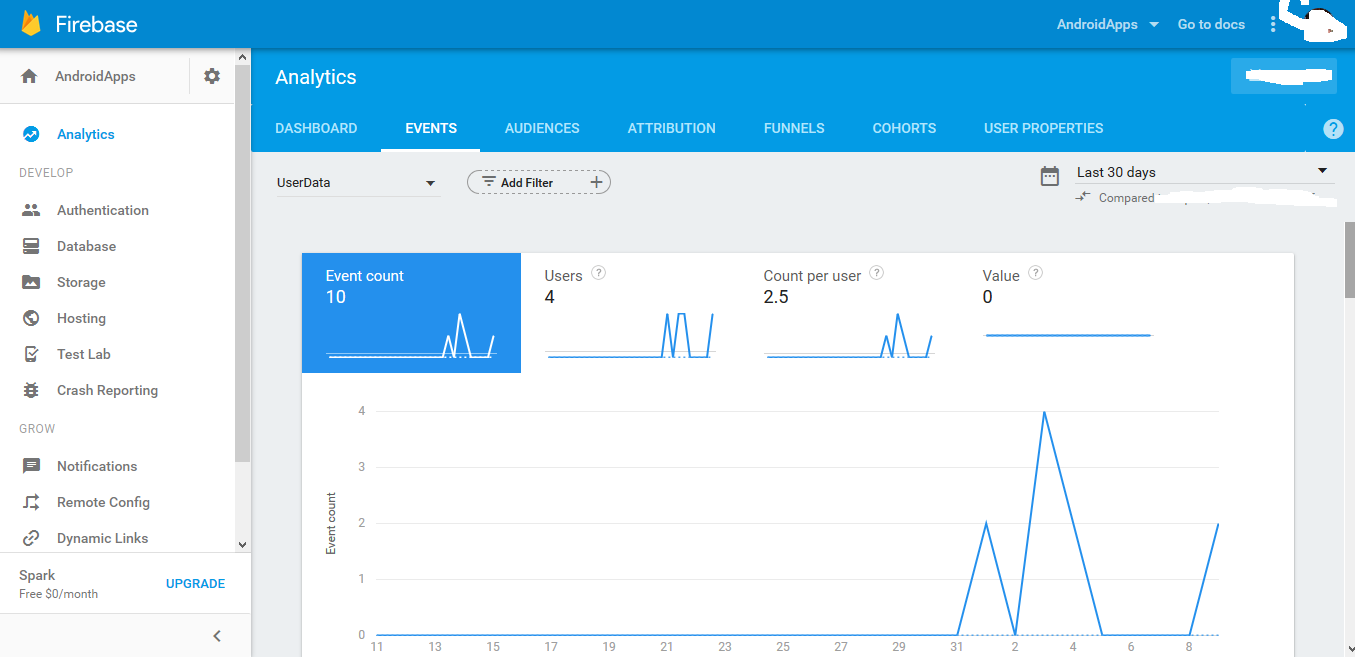Viewport: 1355px width, 657px height.
Task: Collapse the sidebar with left chevron
Action: tap(217, 636)
